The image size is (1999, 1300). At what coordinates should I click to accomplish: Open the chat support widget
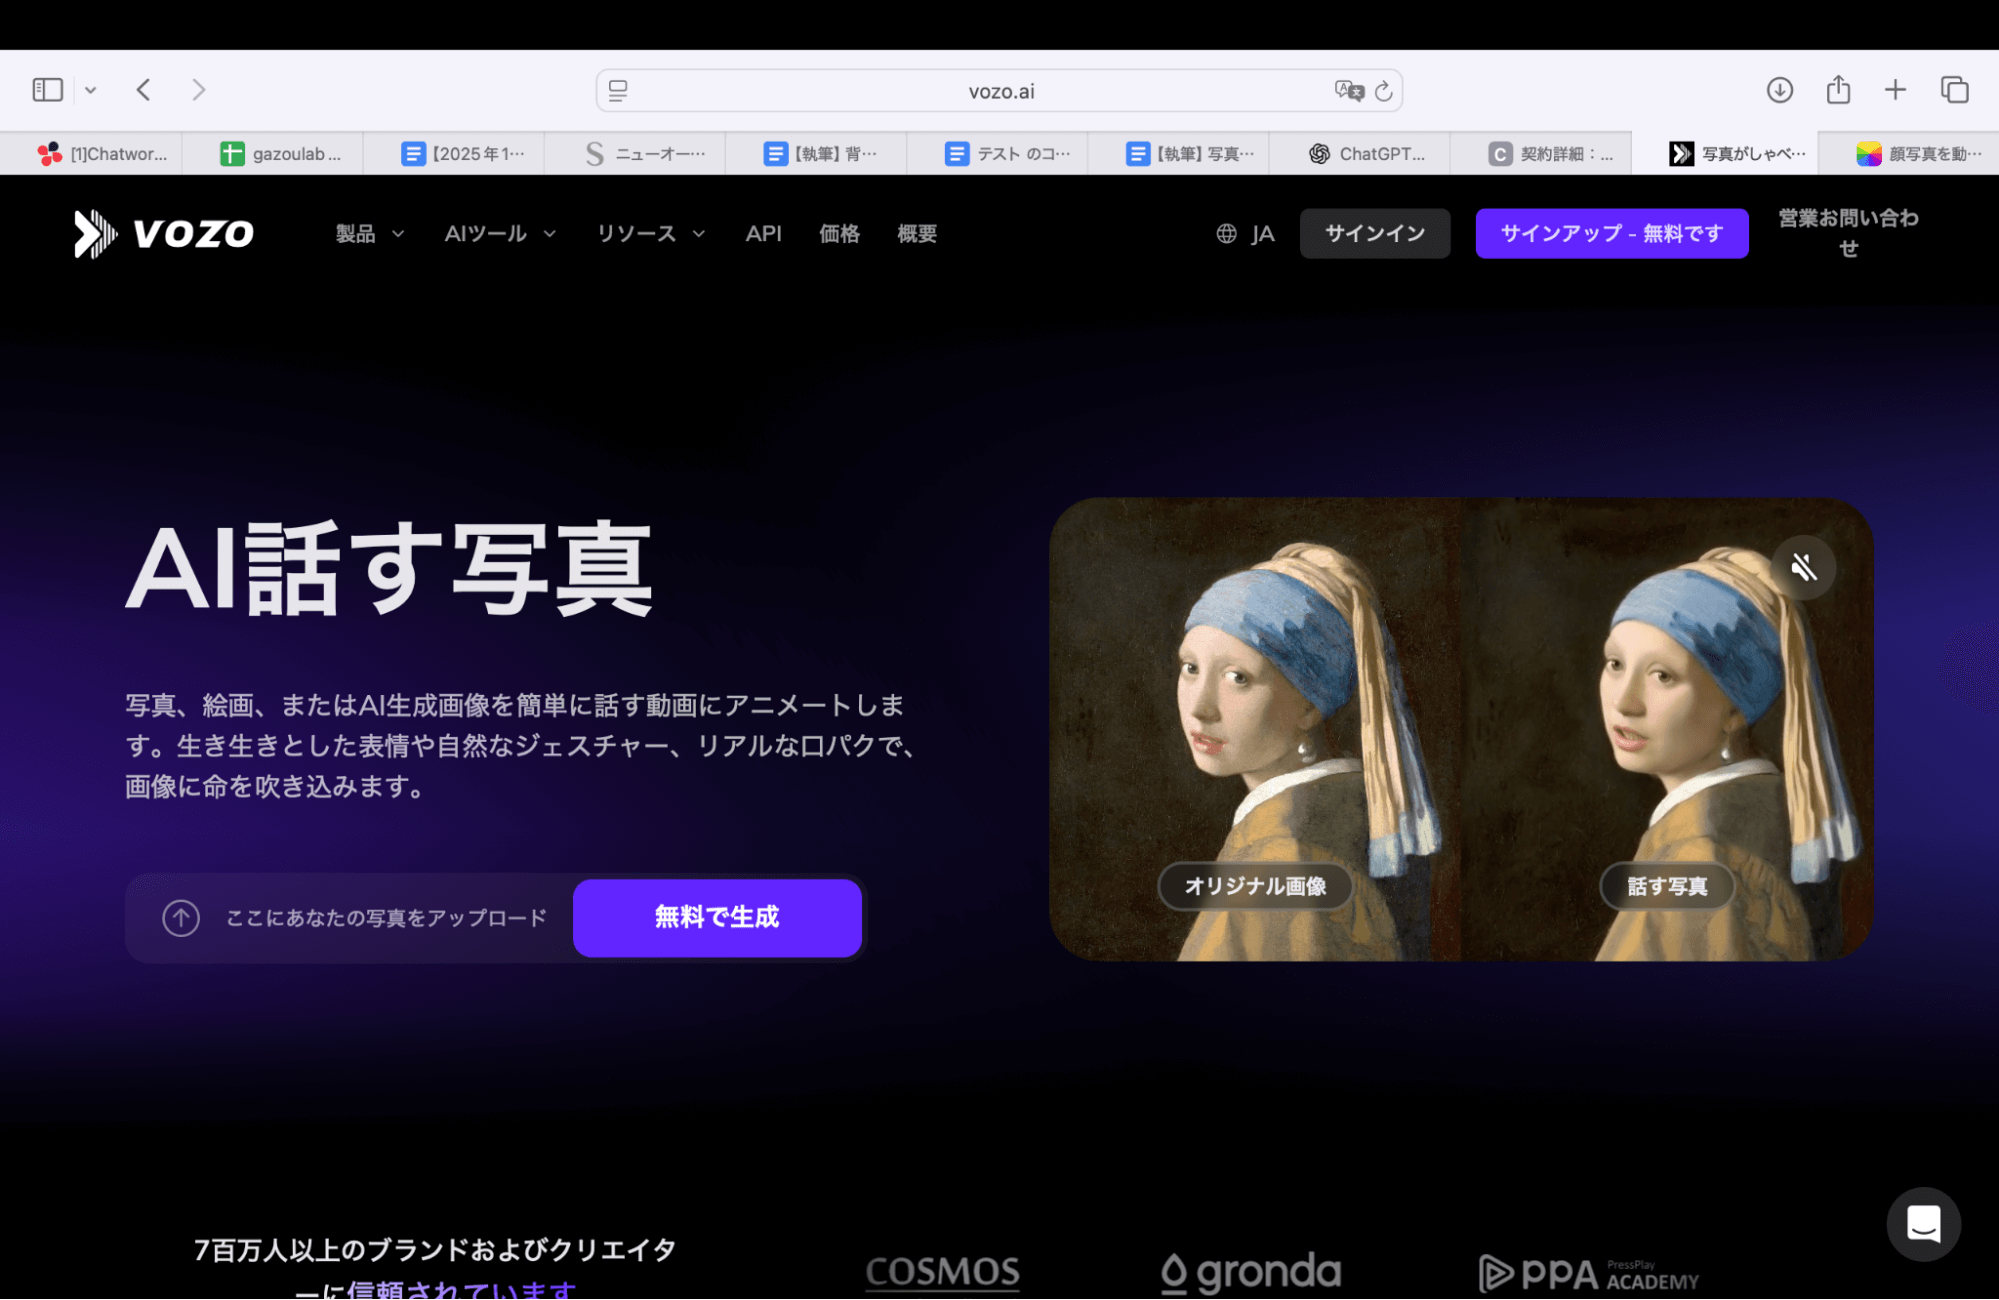point(1922,1224)
